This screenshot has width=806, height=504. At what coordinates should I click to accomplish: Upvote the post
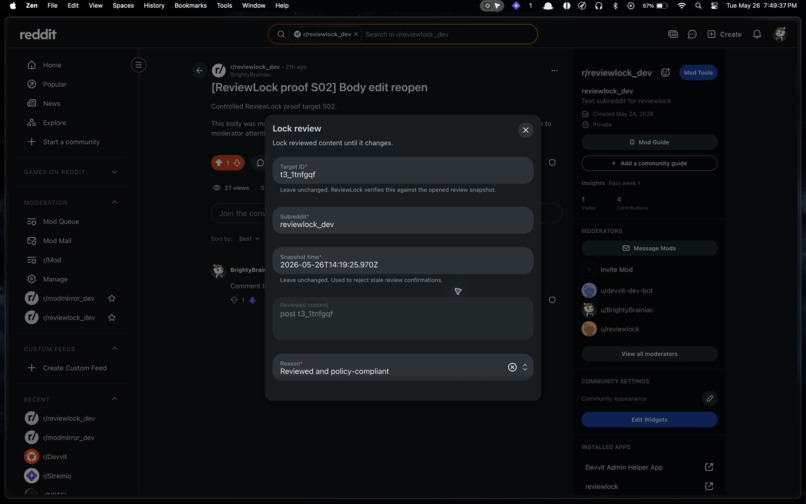tap(218, 163)
